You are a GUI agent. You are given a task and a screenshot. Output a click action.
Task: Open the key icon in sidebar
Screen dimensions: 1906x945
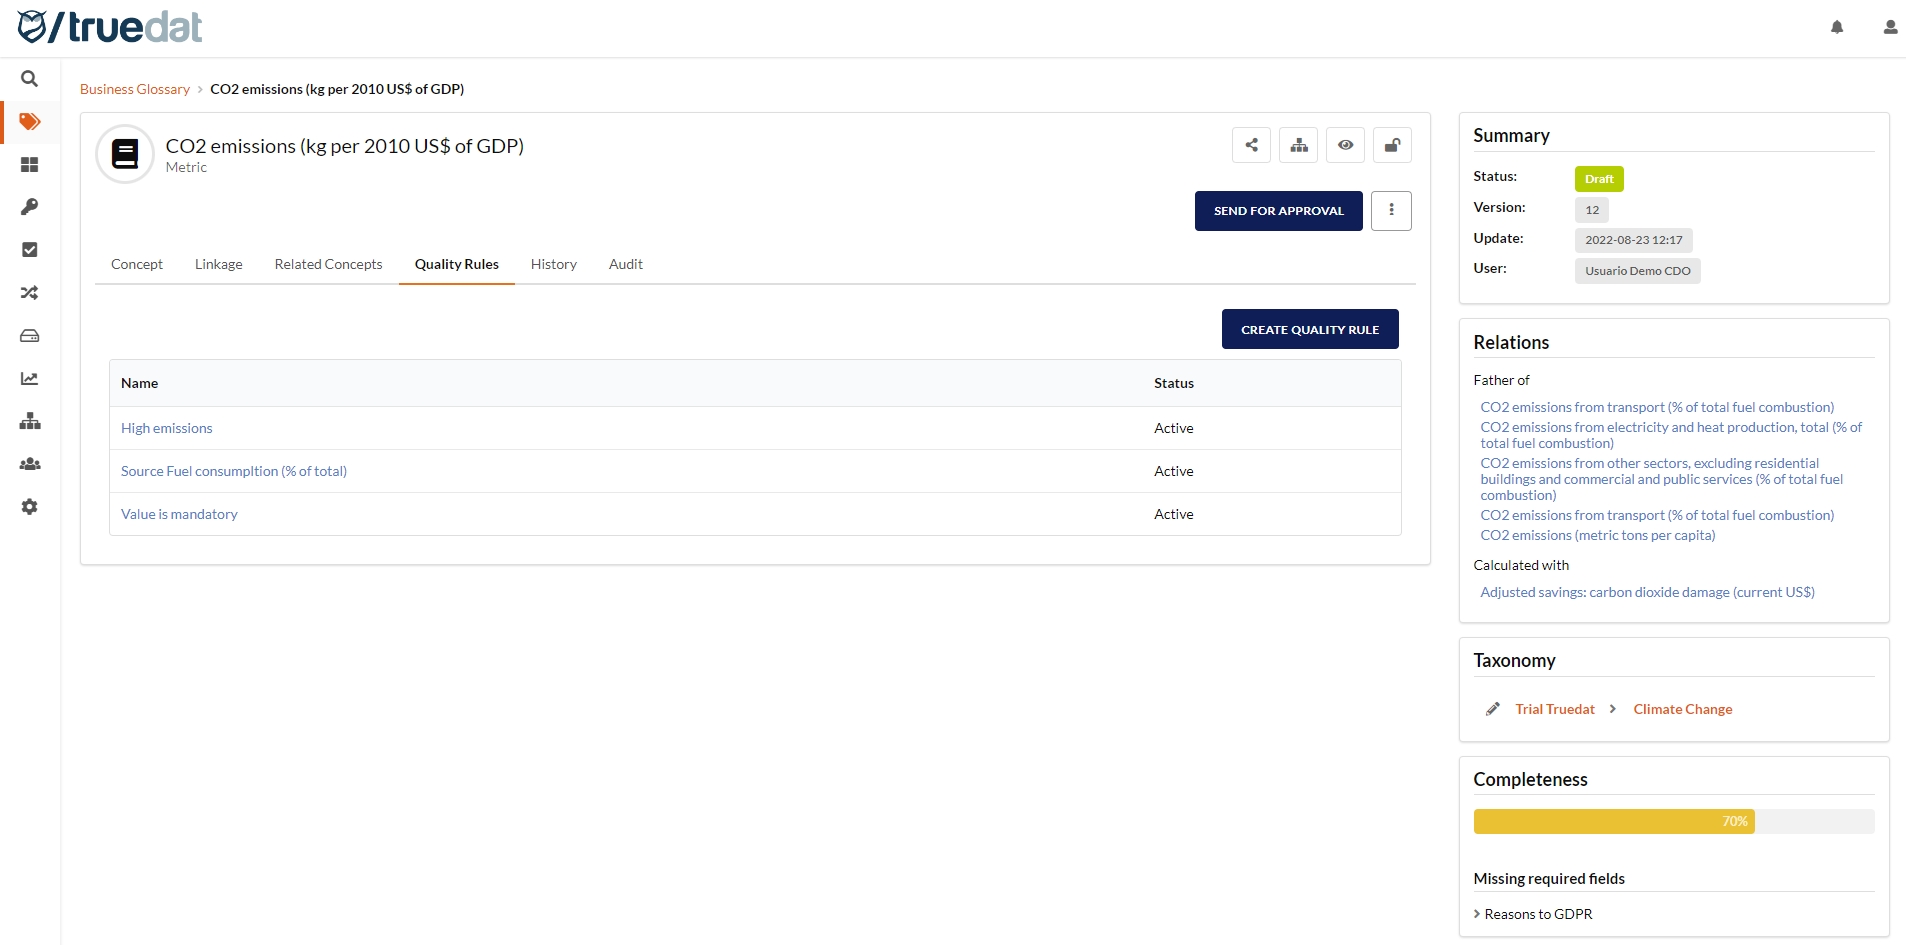tap(30, 207)
